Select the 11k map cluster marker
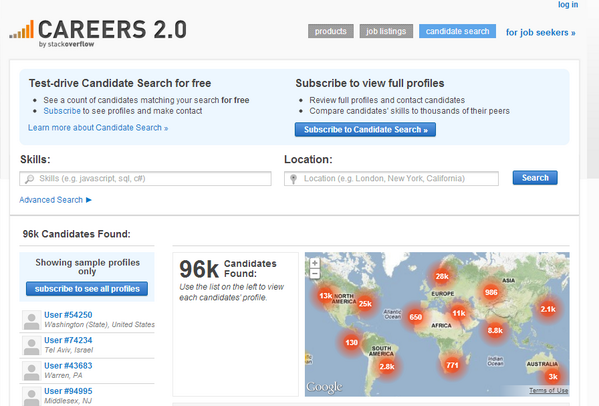Image resolution: width=599 pixels, height=406 pixels. tap(459, 313)
